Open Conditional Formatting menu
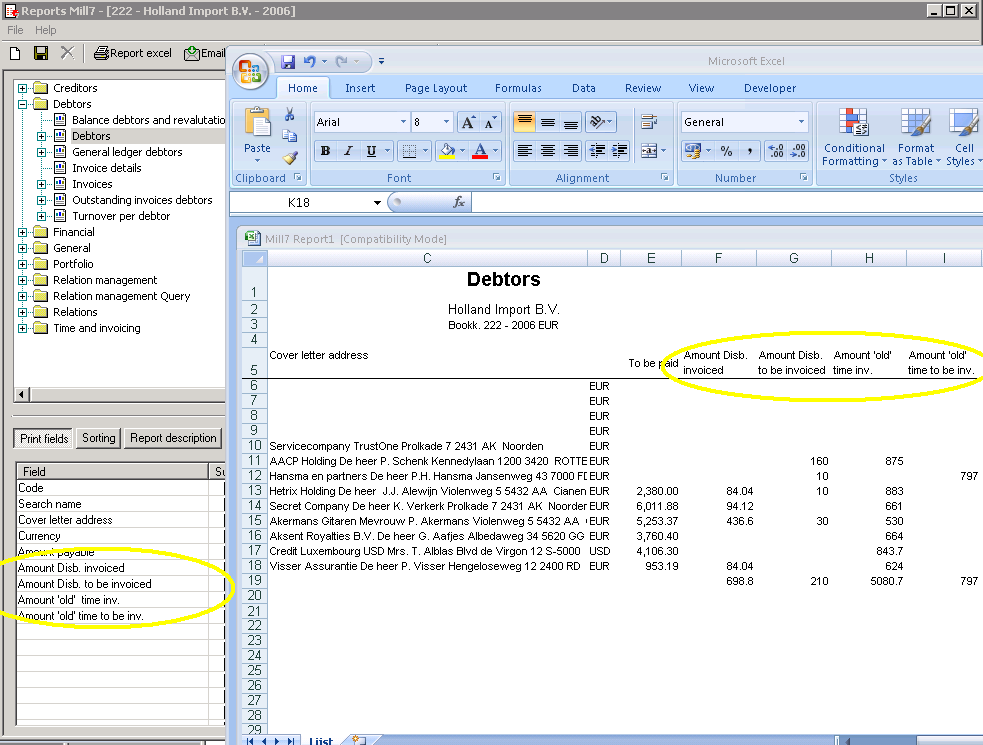This screenshot has height=745, width=983. (x=854, y=137)
